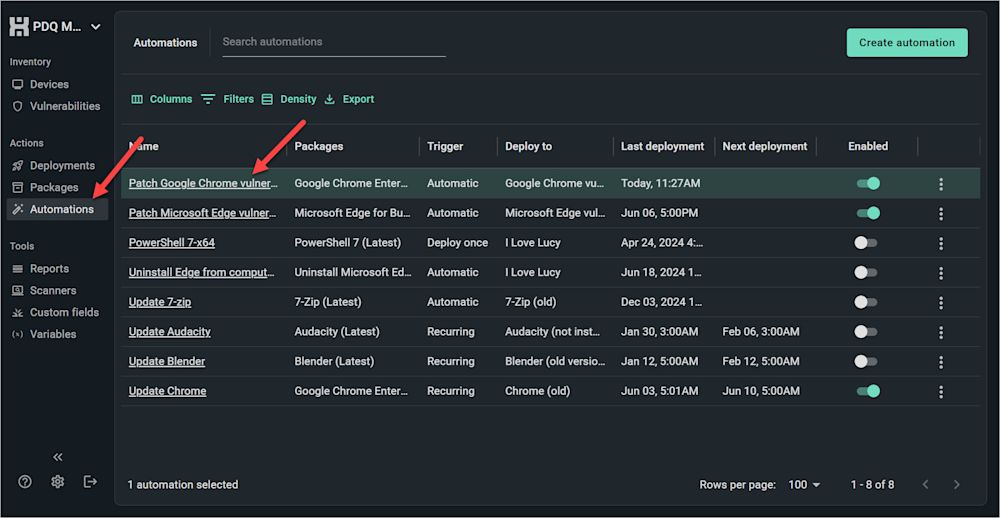This screenshot has height=518, width=1000.
Task: Open settings gear icon
Action: (x=57, y=482)
